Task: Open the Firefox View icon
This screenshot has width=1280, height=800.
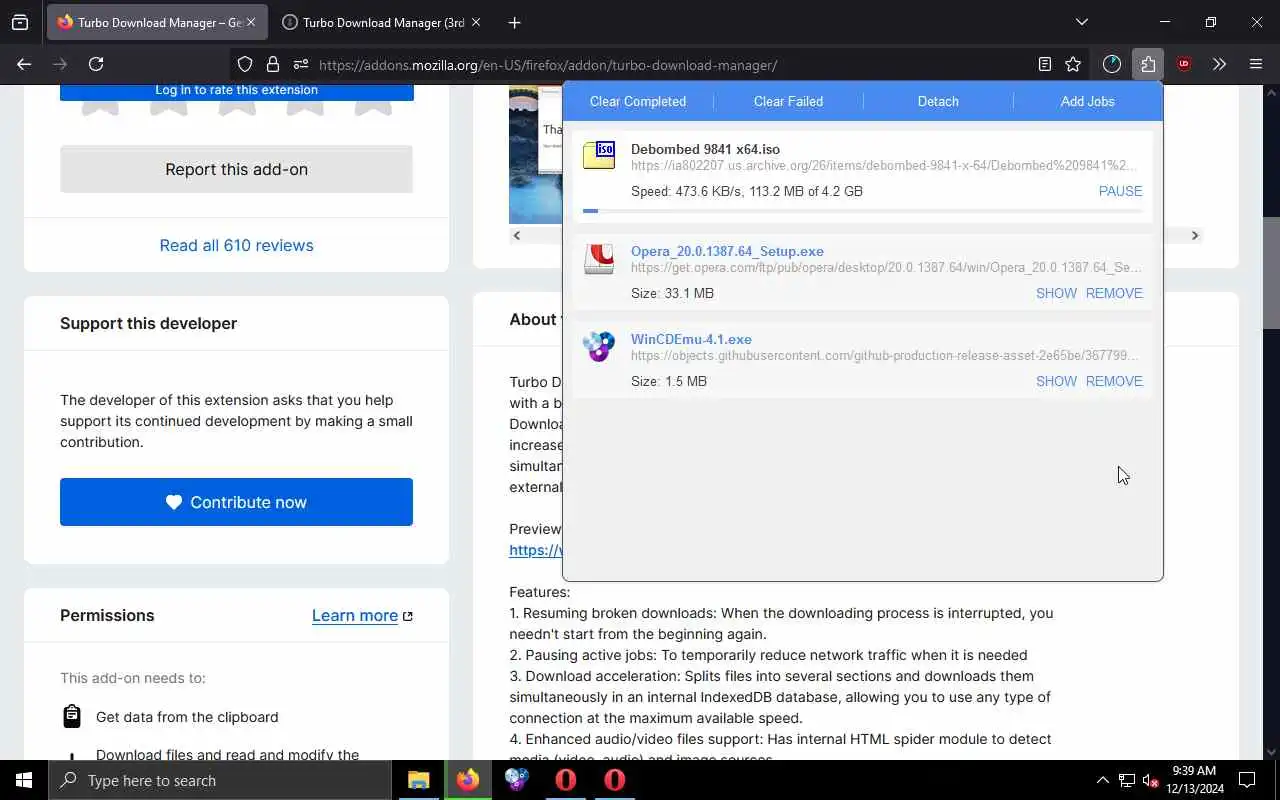Action: pos(20,22)
